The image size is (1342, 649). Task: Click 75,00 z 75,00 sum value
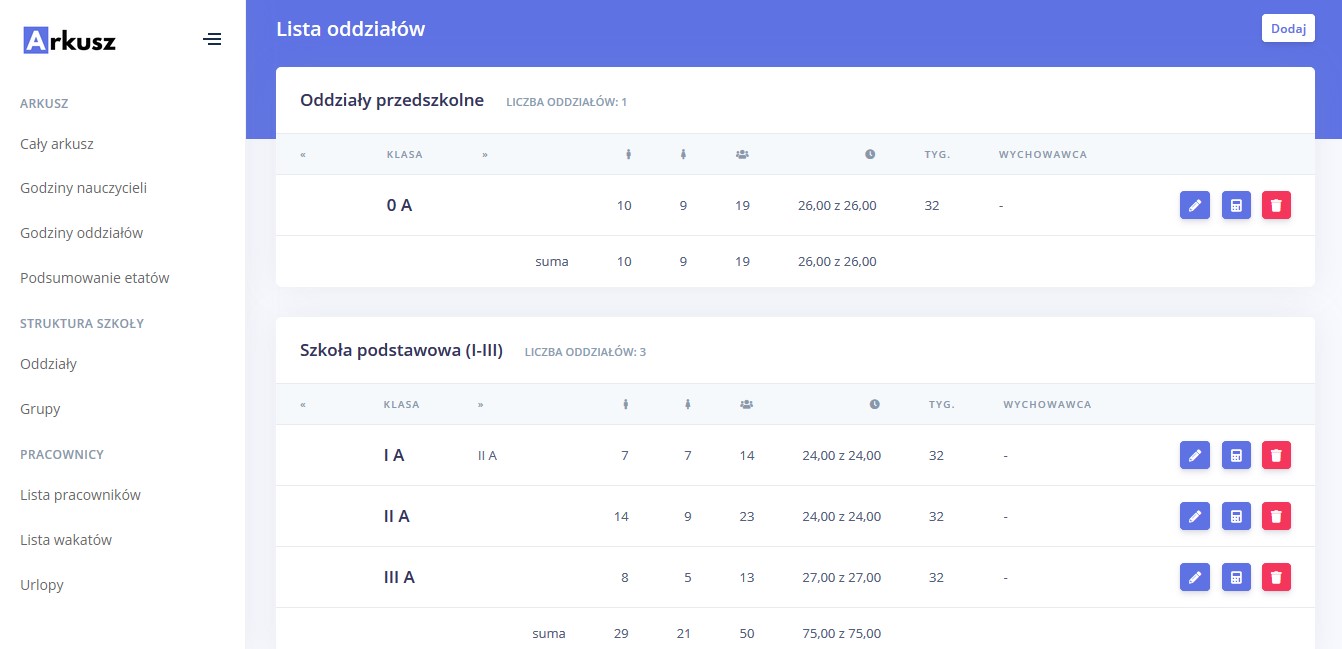842,633
